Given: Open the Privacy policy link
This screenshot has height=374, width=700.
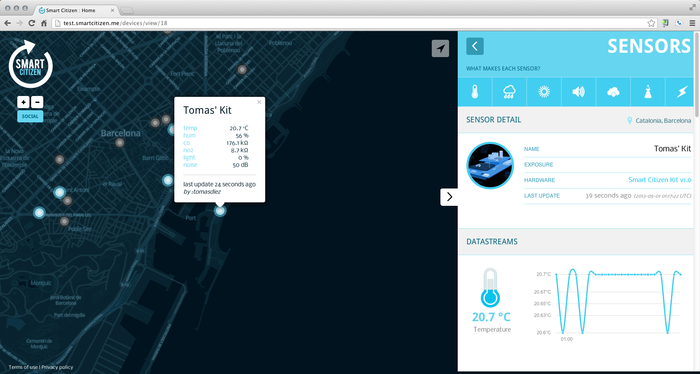Looking at the screenshot, I should (x=58, y=367).
